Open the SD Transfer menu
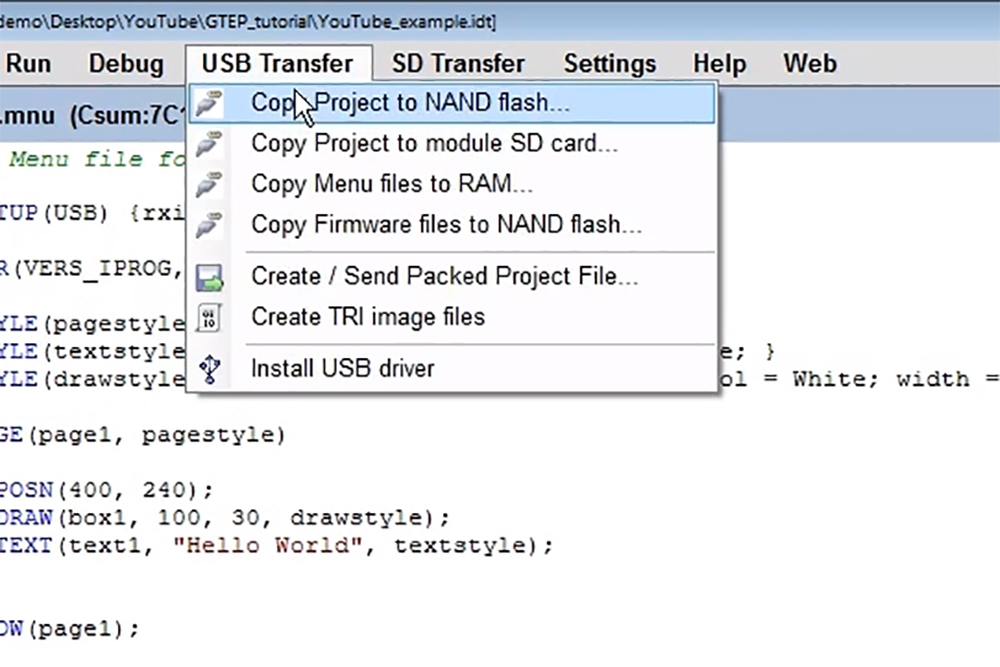The image size is (1000, 667). (458, 64)
